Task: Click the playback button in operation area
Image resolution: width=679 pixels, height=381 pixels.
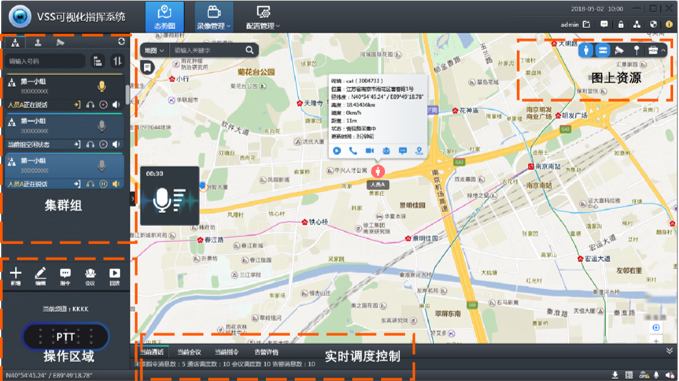Action: pos(115,276)
